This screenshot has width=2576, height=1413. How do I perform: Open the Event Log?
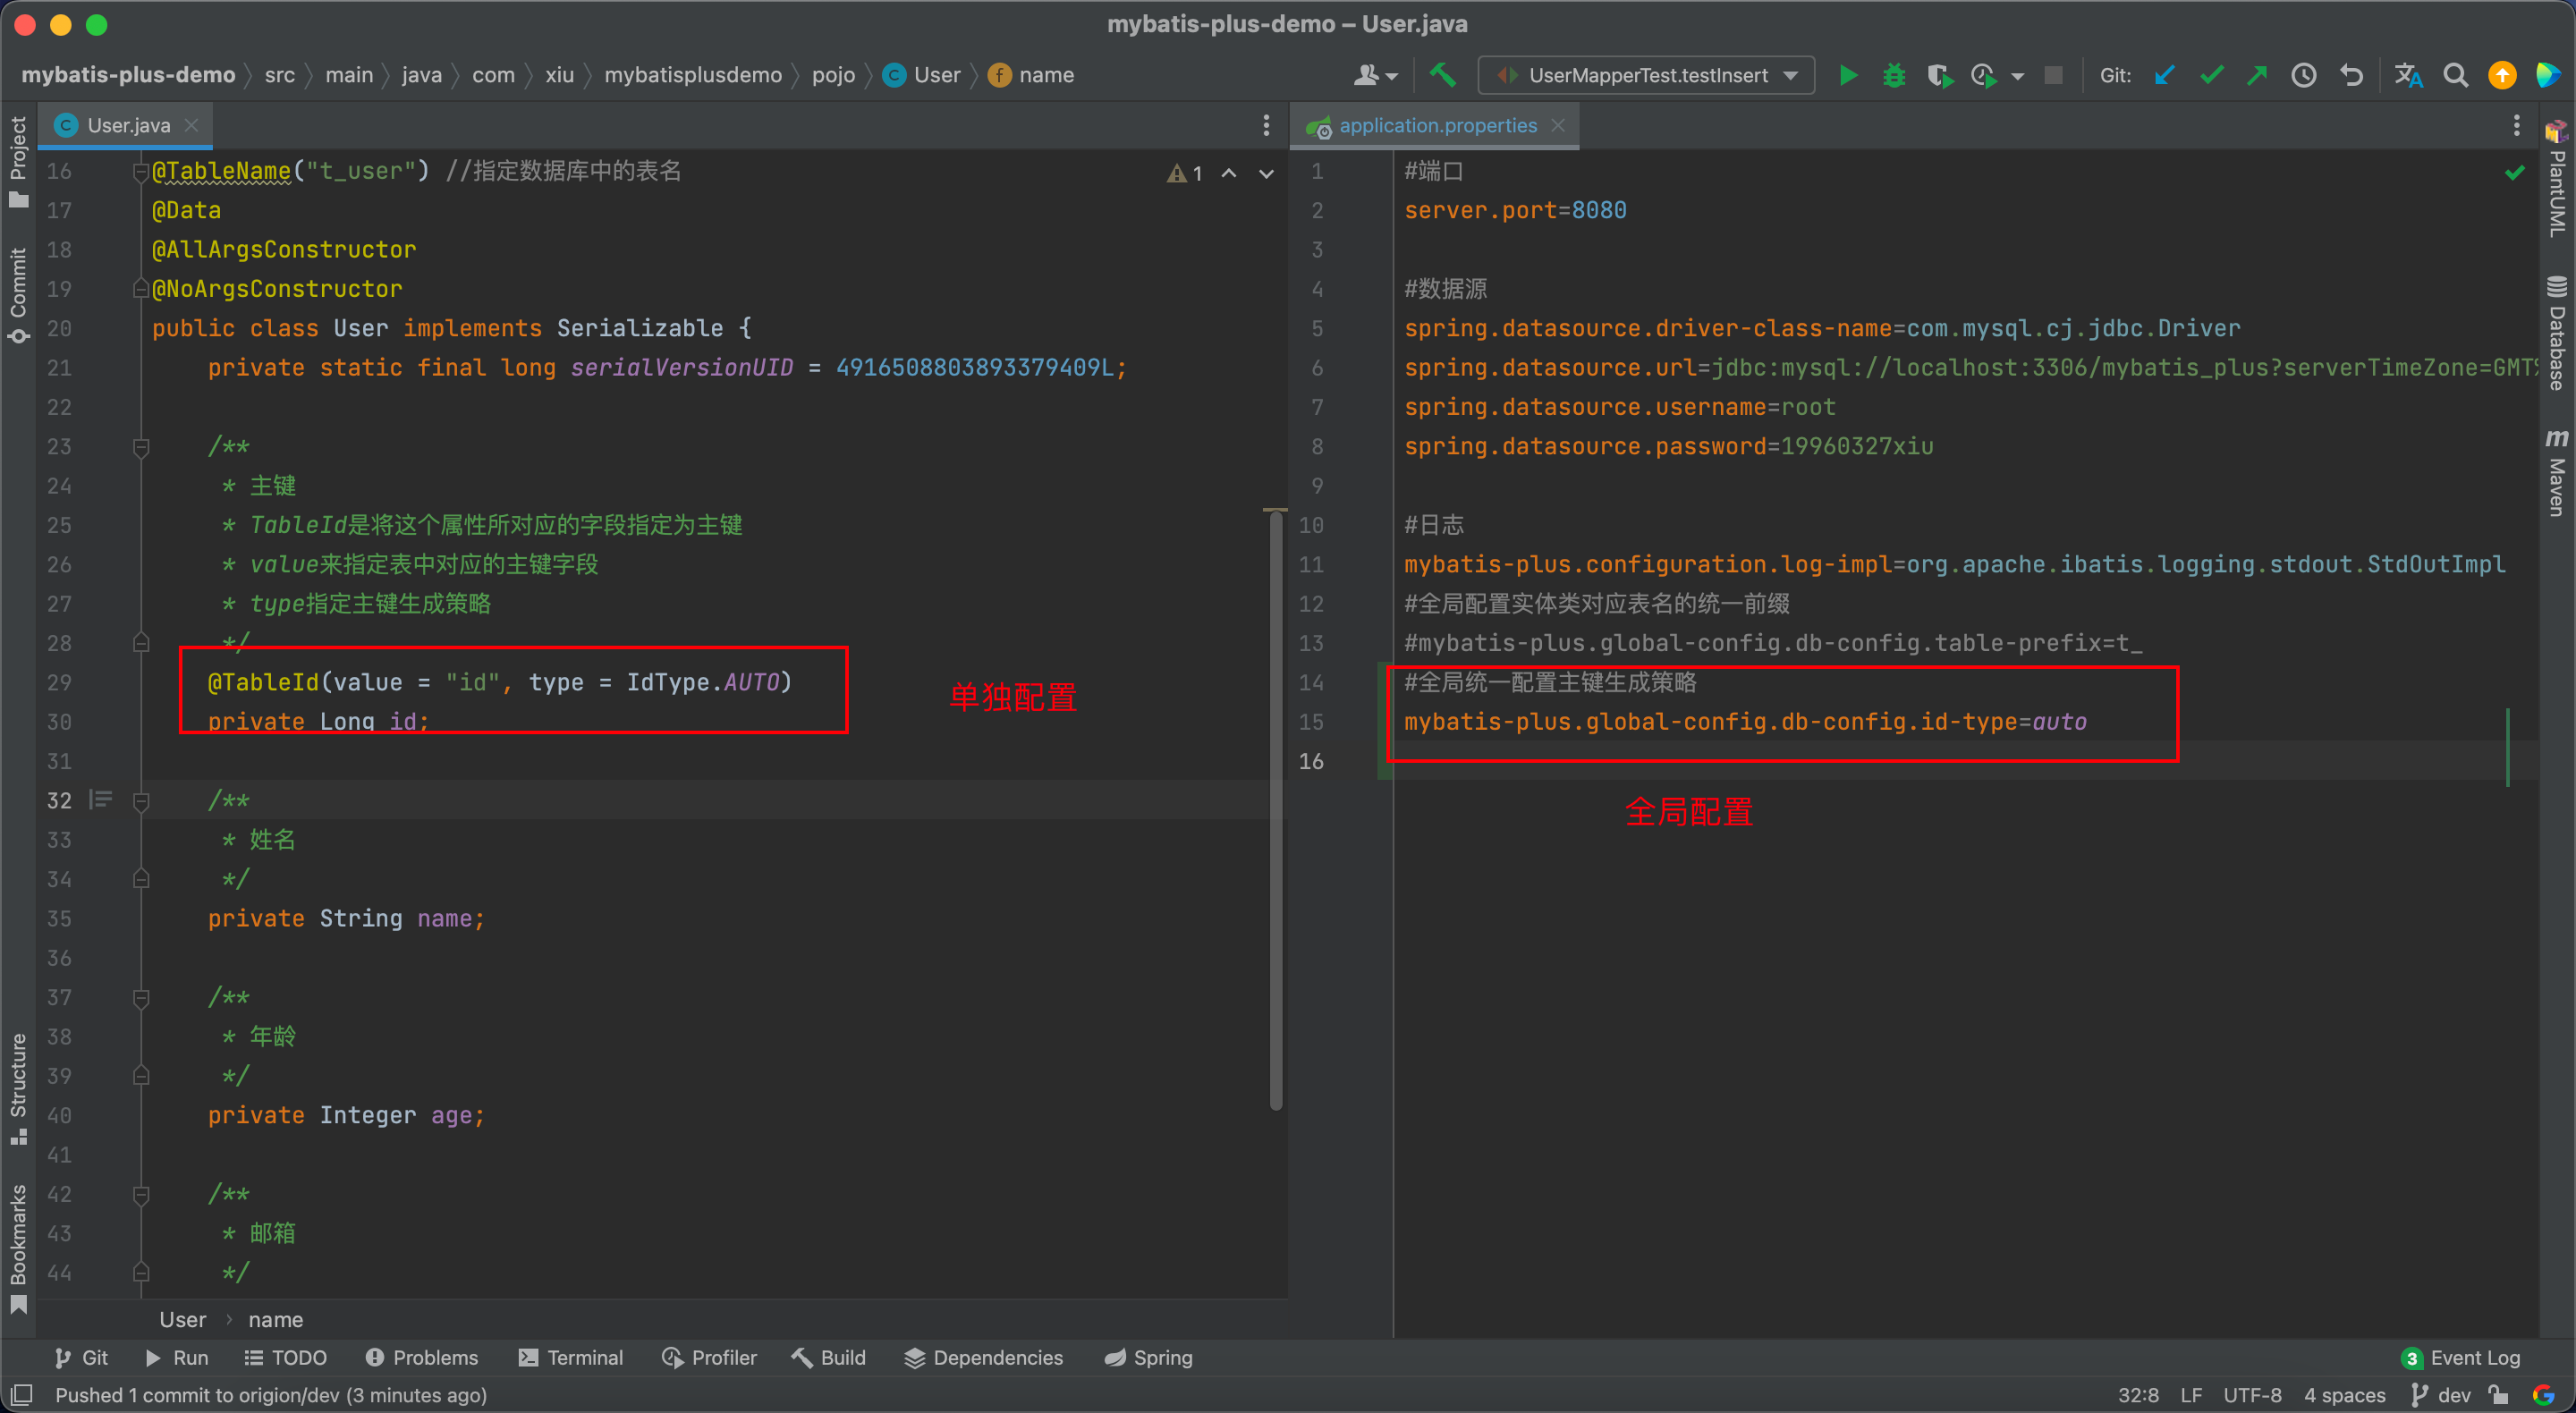(2460, 1357)
